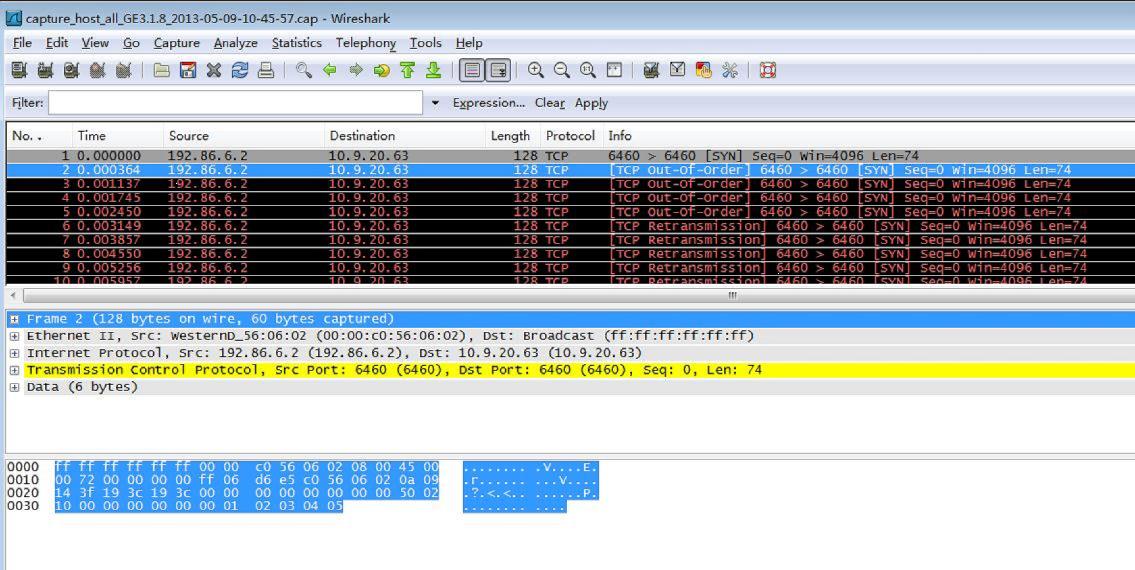This screenshot has width=1135, height=570.
Task: Expand the Ethernet II details
Action: click(x=15, y=336)
